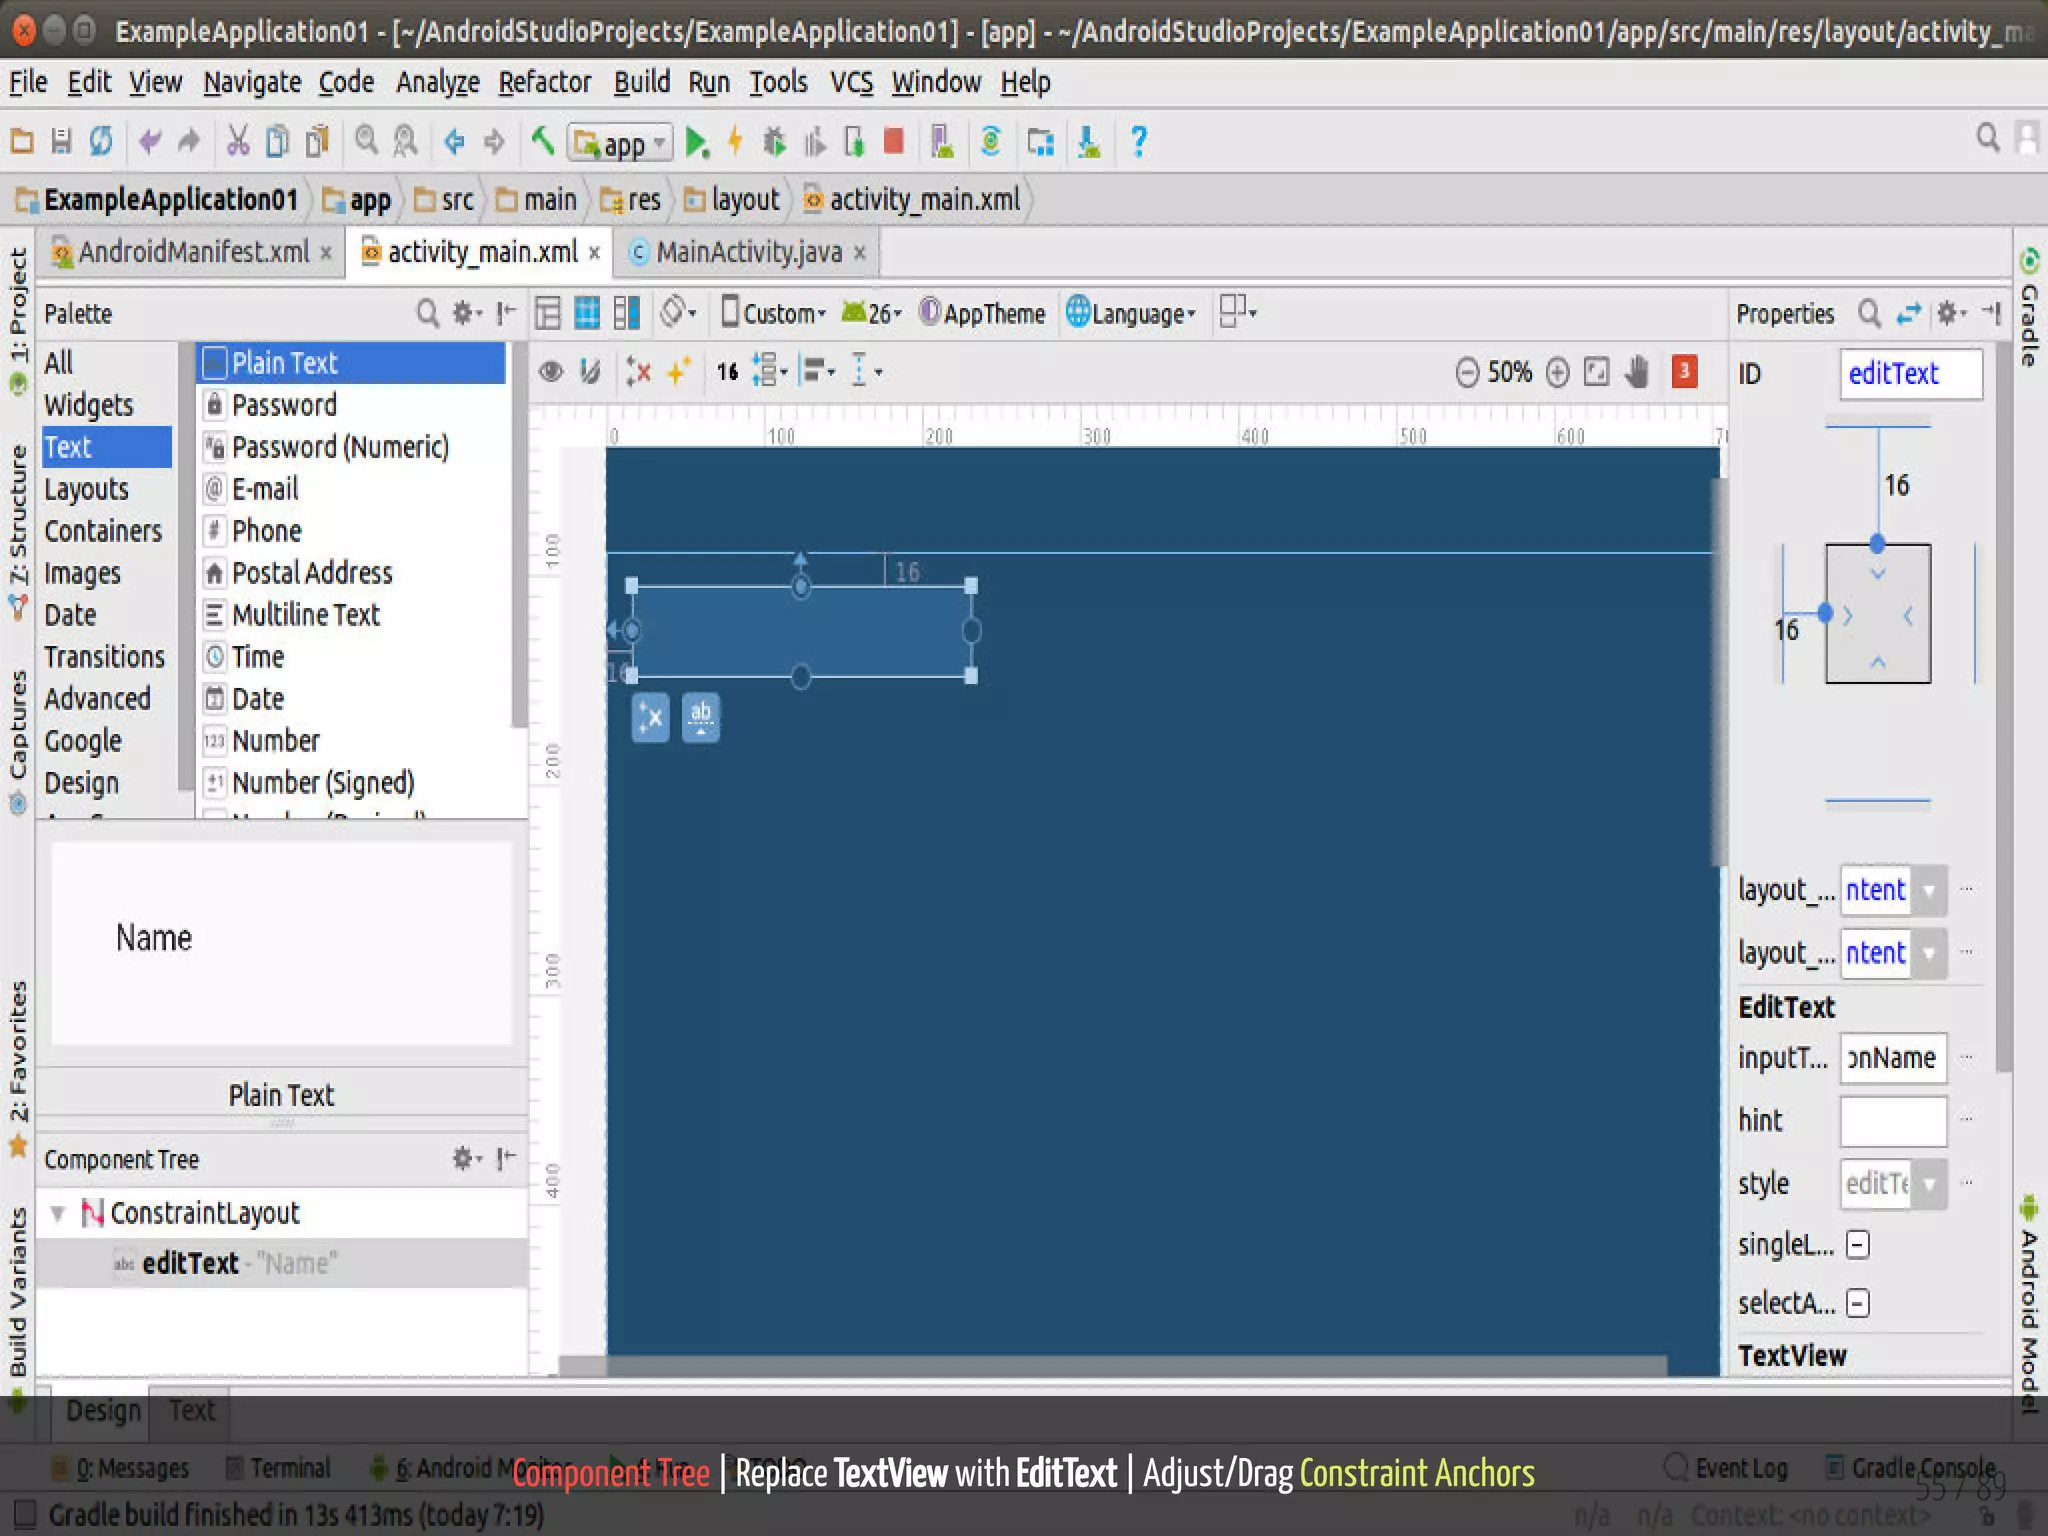Click the Cut scissors icon
This screenshot has height=1536, width=2048.
coord(237,142)
